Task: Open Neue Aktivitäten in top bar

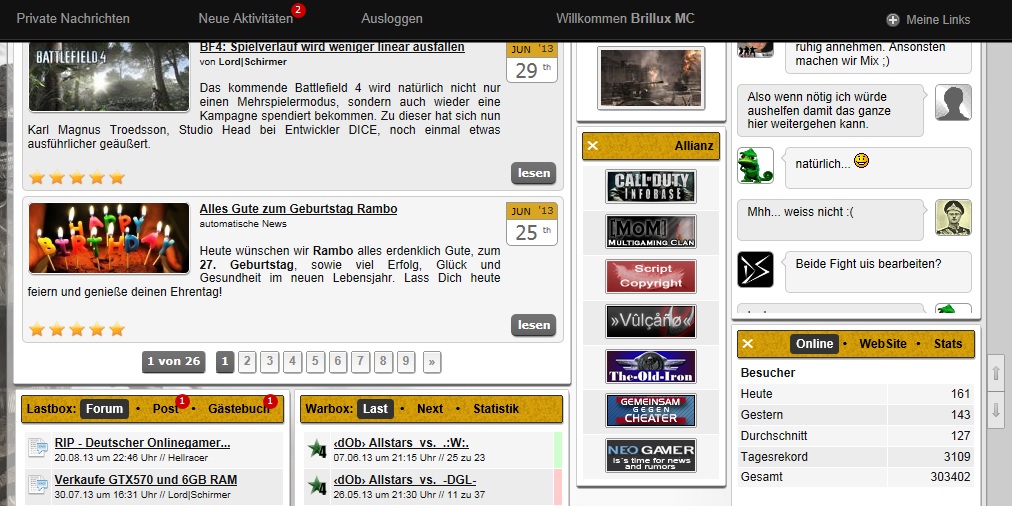Action: pos(246,19)
